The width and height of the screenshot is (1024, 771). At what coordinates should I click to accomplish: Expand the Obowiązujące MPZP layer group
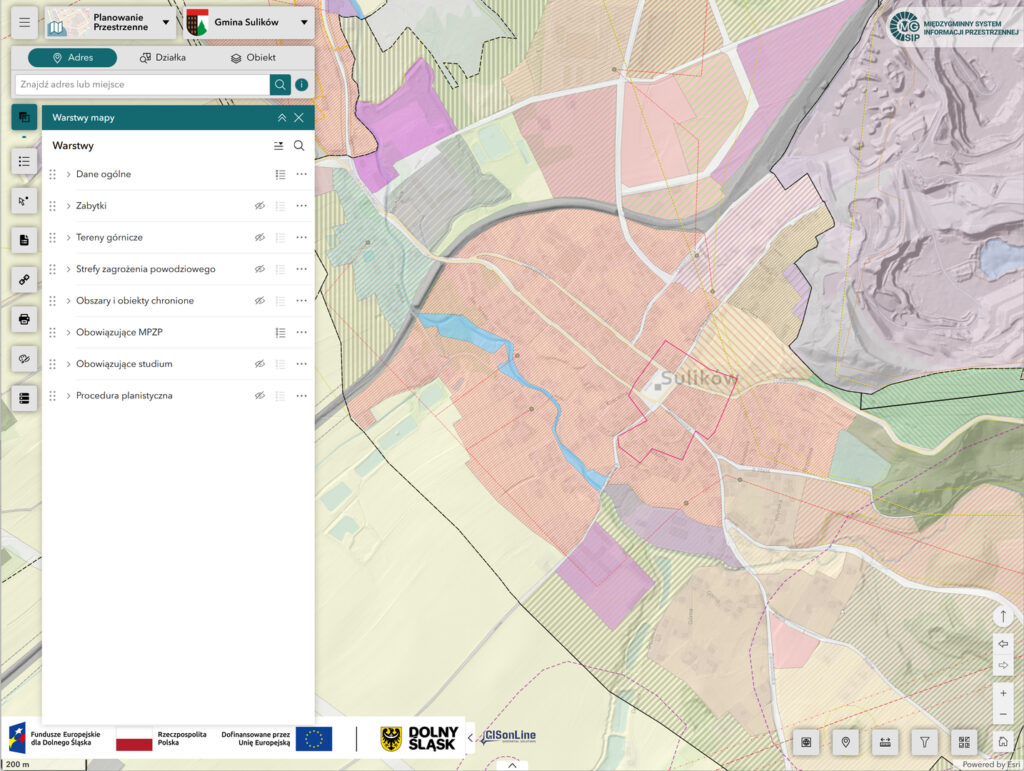click(x=68, y=332)
